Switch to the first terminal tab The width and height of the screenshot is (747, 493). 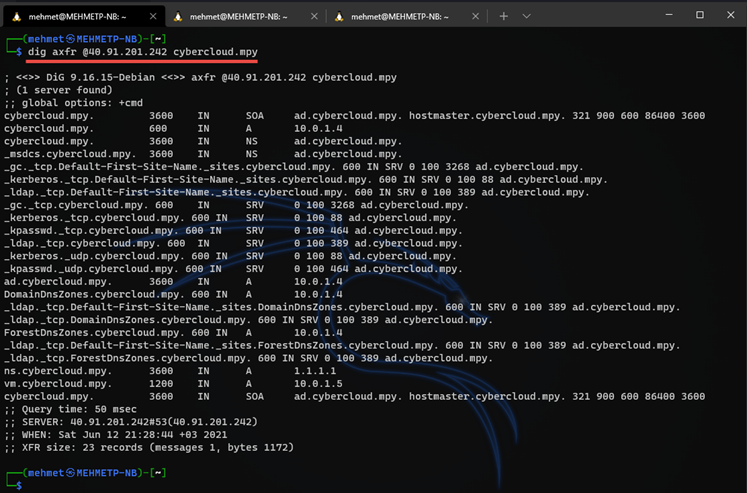80,16
